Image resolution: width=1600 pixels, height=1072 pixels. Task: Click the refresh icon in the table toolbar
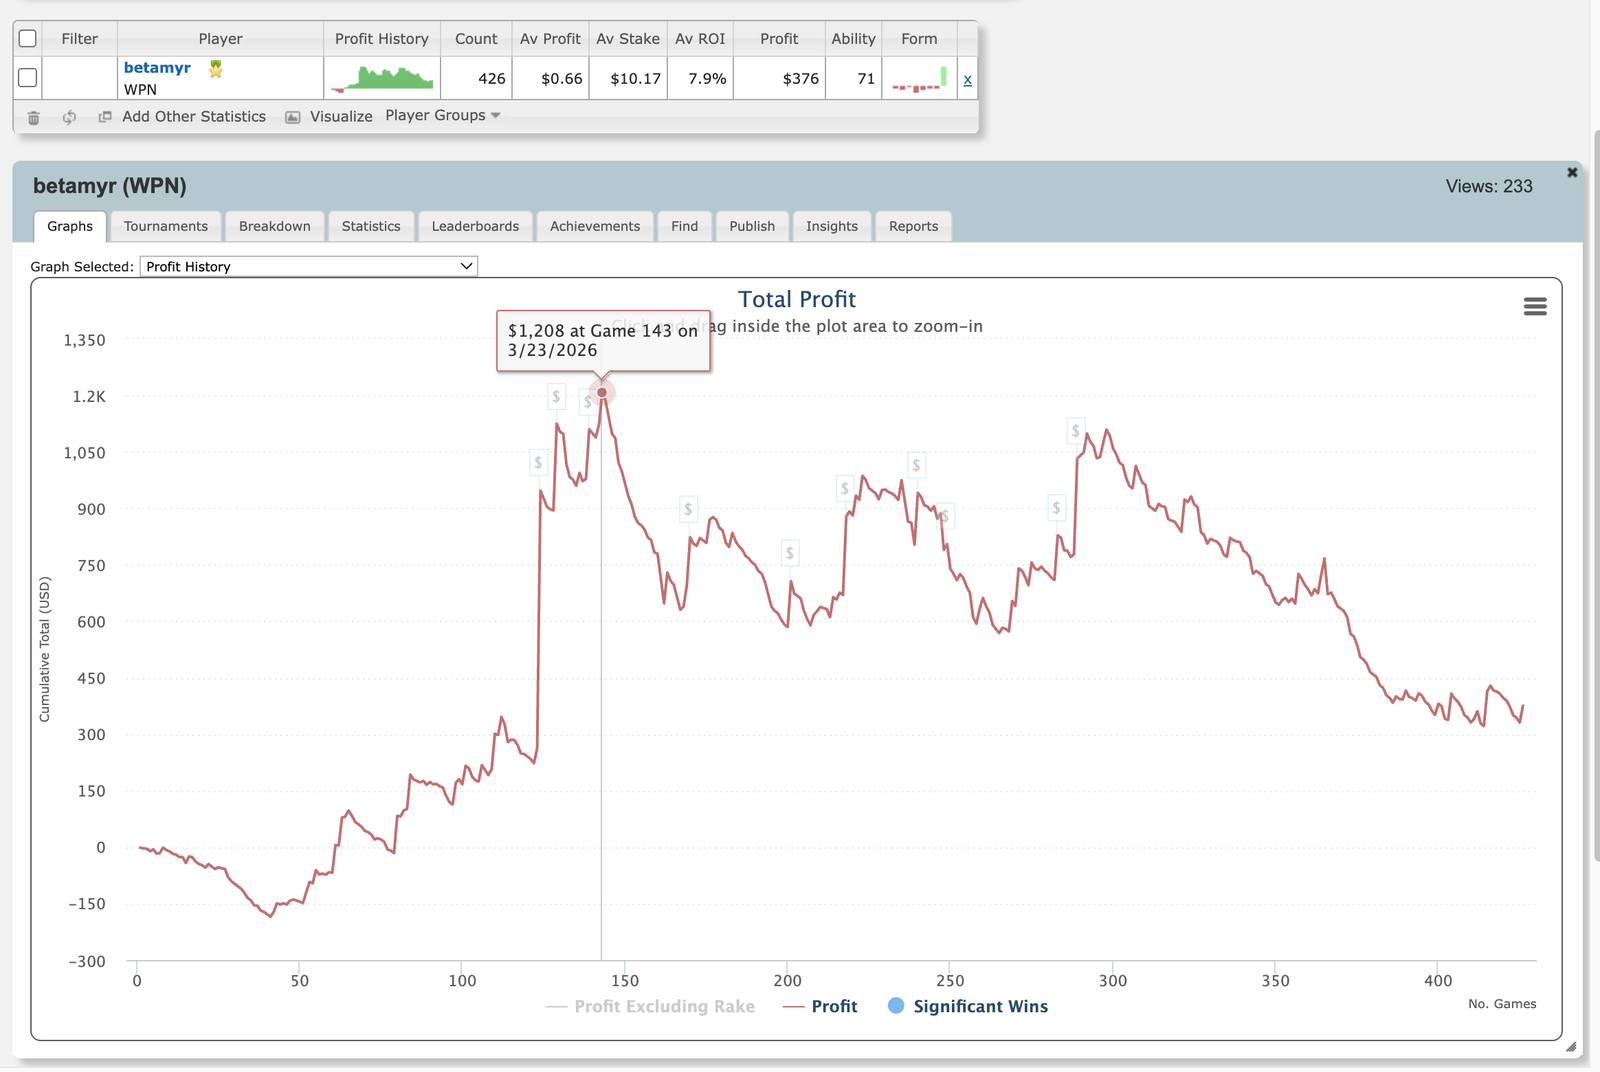tap(68, 117)
